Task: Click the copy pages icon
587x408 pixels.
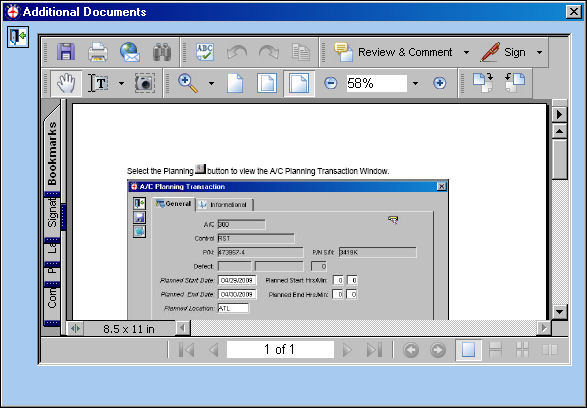Action: point(301,52)
